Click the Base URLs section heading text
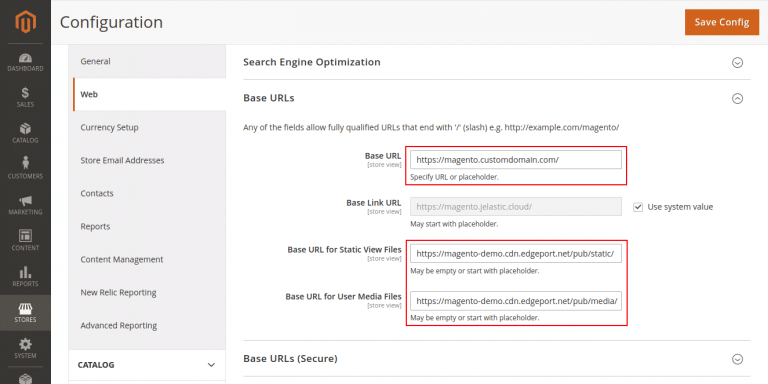The width and height of the screenshot is (768, 384). click(269, 98)
